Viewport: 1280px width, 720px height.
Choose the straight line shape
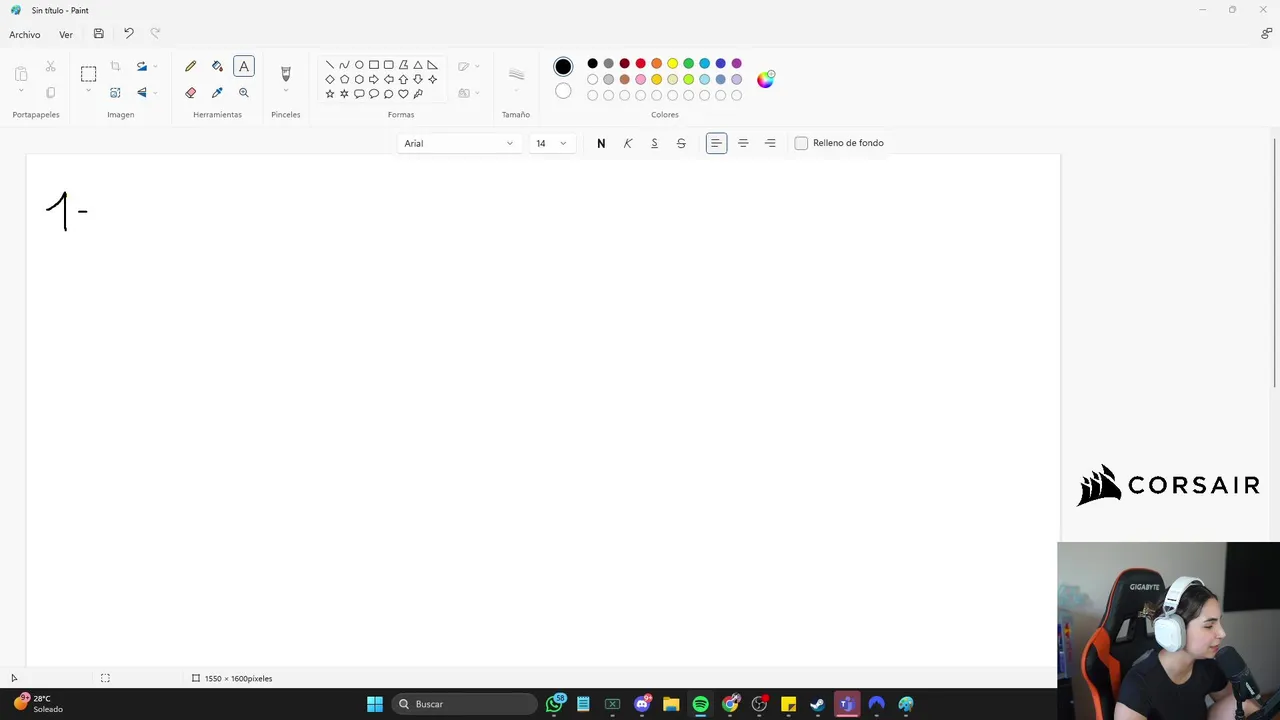(330, 65)
